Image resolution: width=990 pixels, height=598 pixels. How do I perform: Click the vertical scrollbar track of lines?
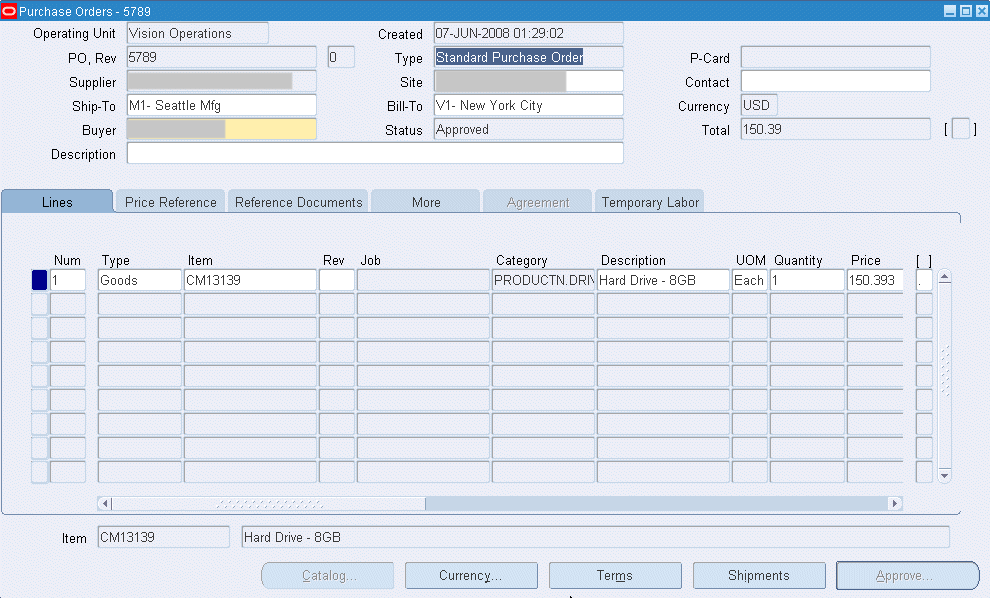945,376
